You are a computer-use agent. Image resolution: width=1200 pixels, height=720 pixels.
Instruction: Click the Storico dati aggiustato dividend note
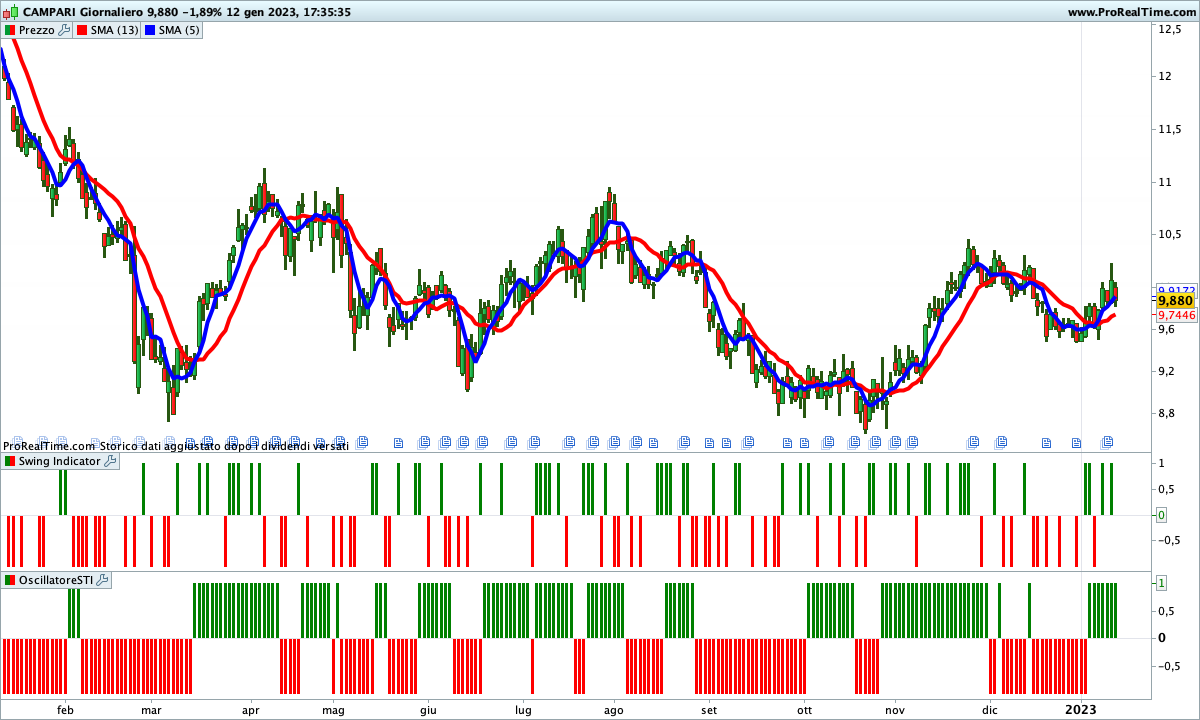click(225, 446)
